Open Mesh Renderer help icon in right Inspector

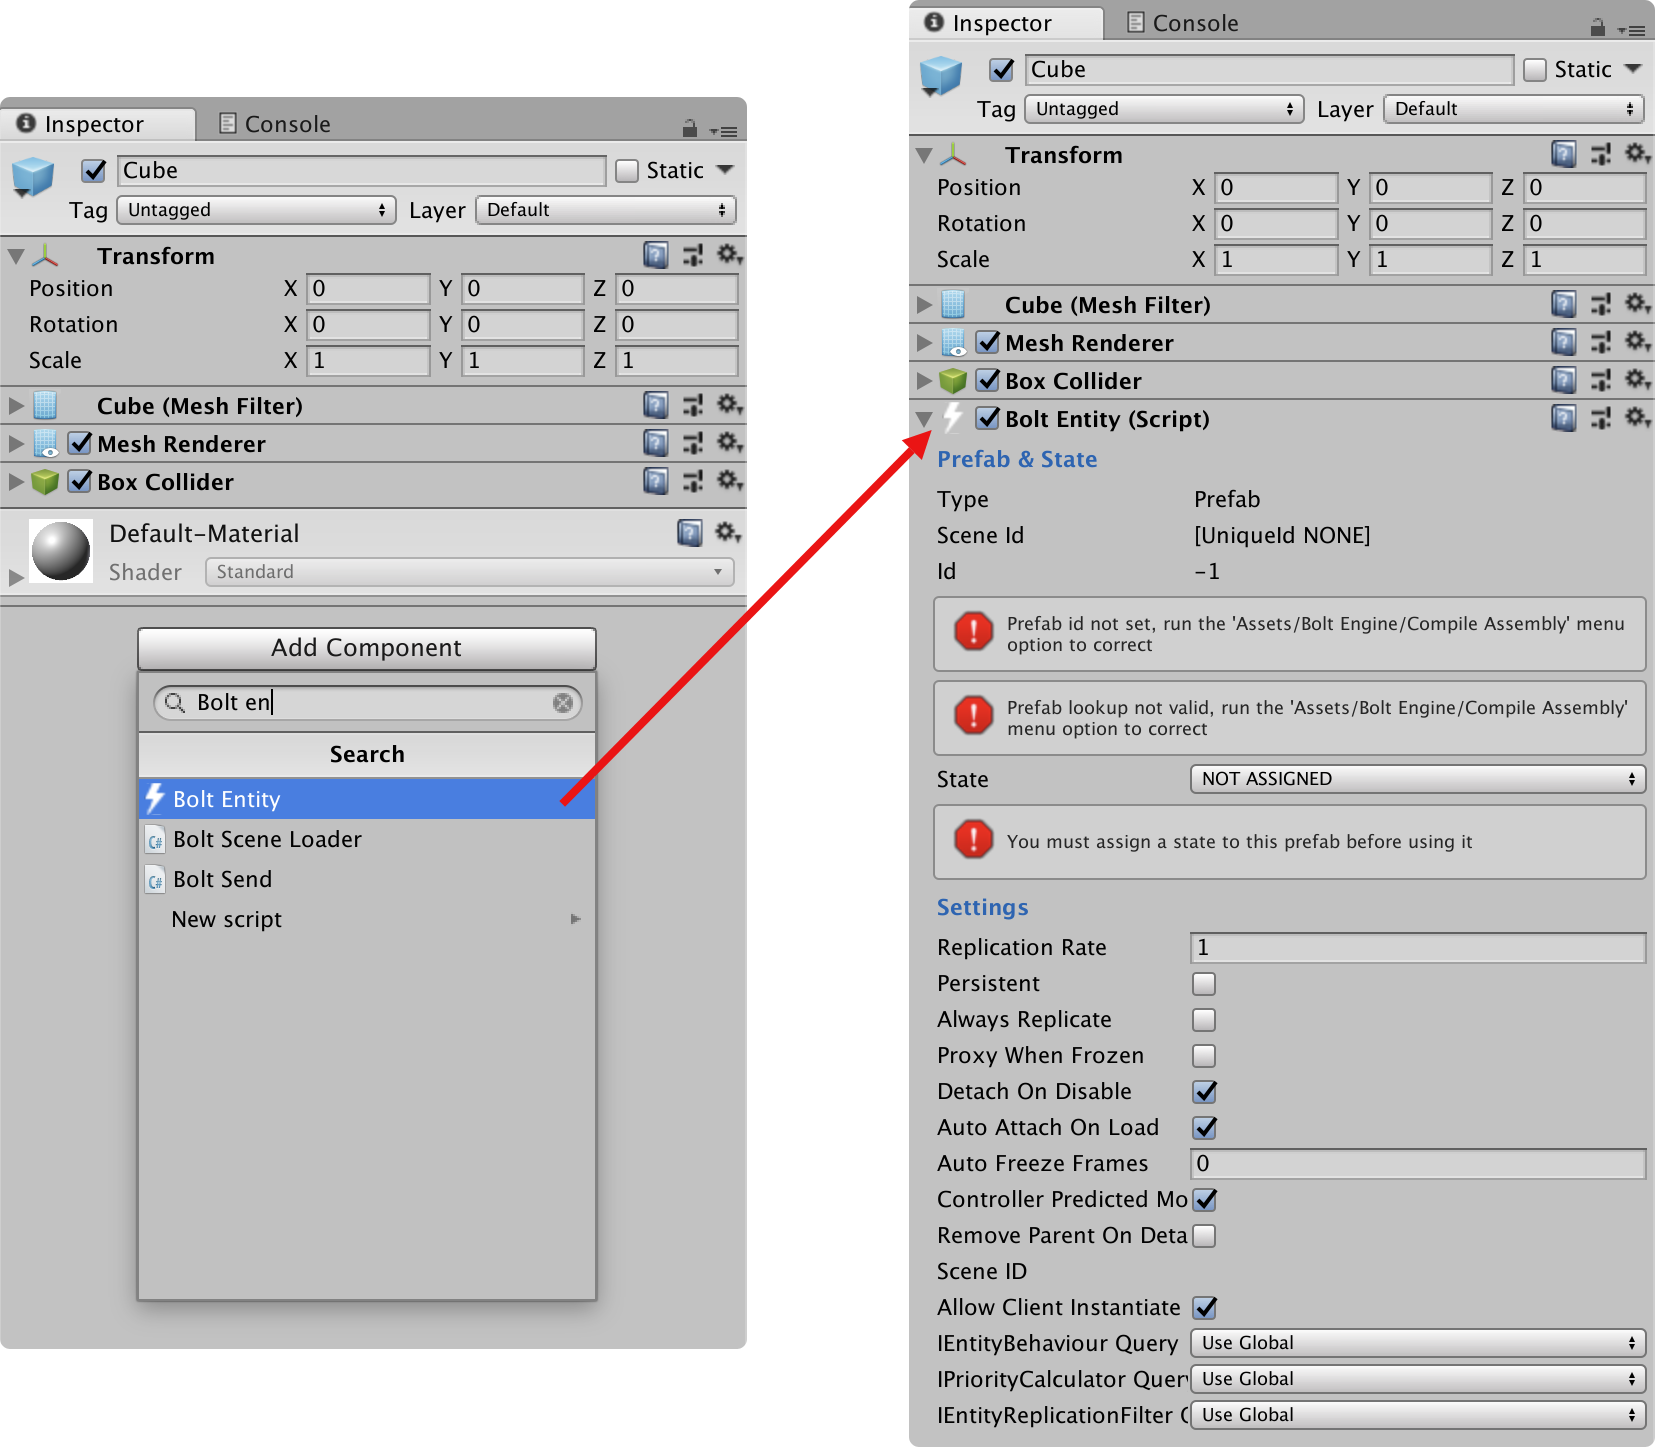1564,342
